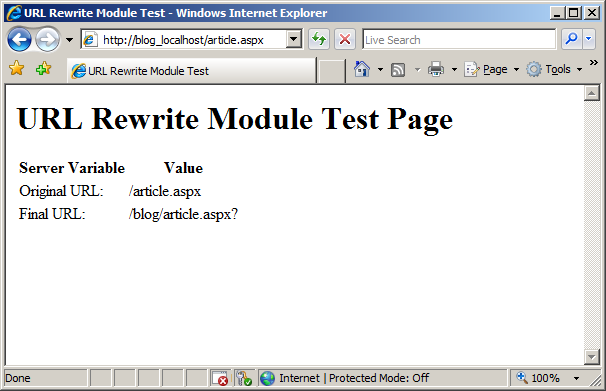Click the Value column header
Image resolution: width=606 pixels, height=391 pixels.
click(x=183, y=168)
